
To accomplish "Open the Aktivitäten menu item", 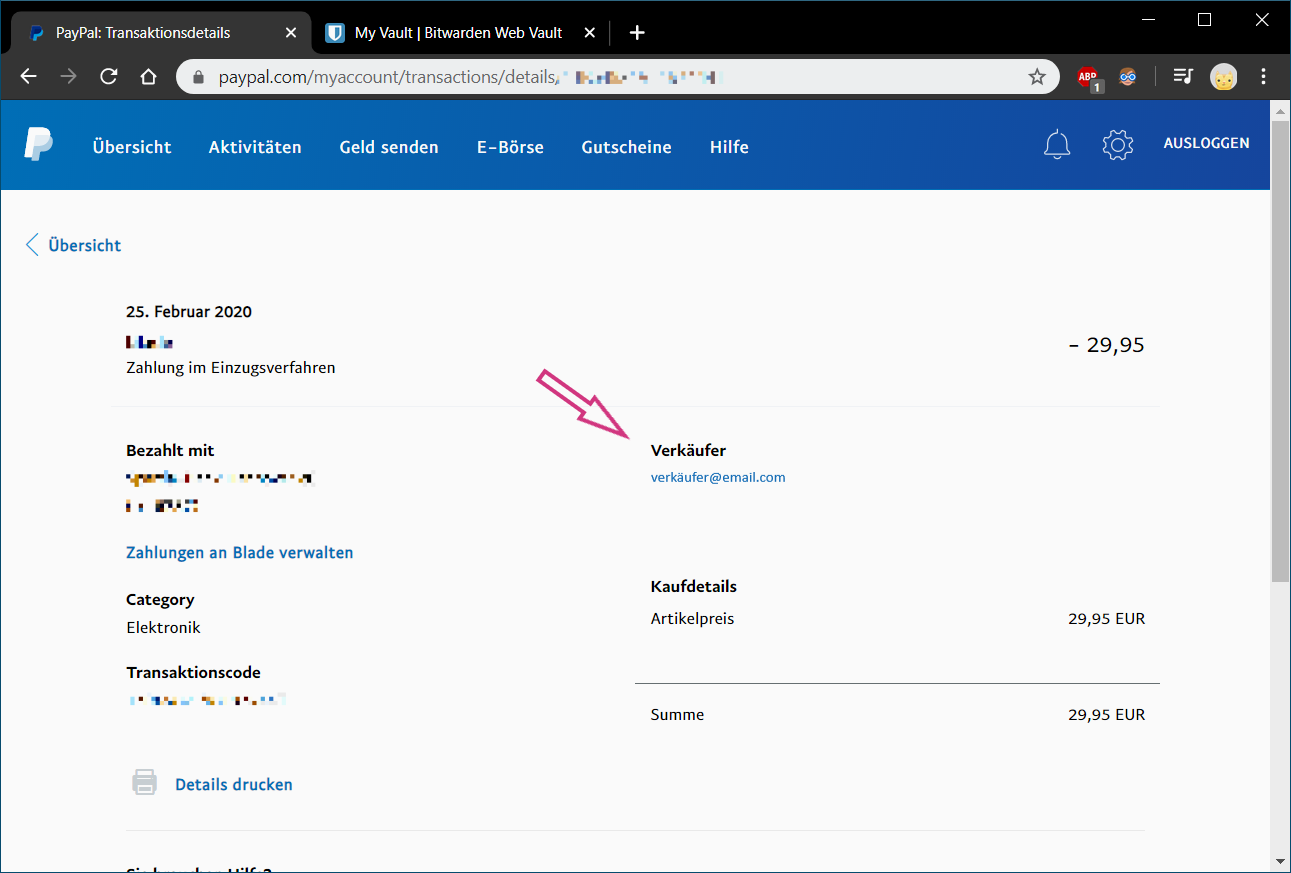I will point(255,147).
